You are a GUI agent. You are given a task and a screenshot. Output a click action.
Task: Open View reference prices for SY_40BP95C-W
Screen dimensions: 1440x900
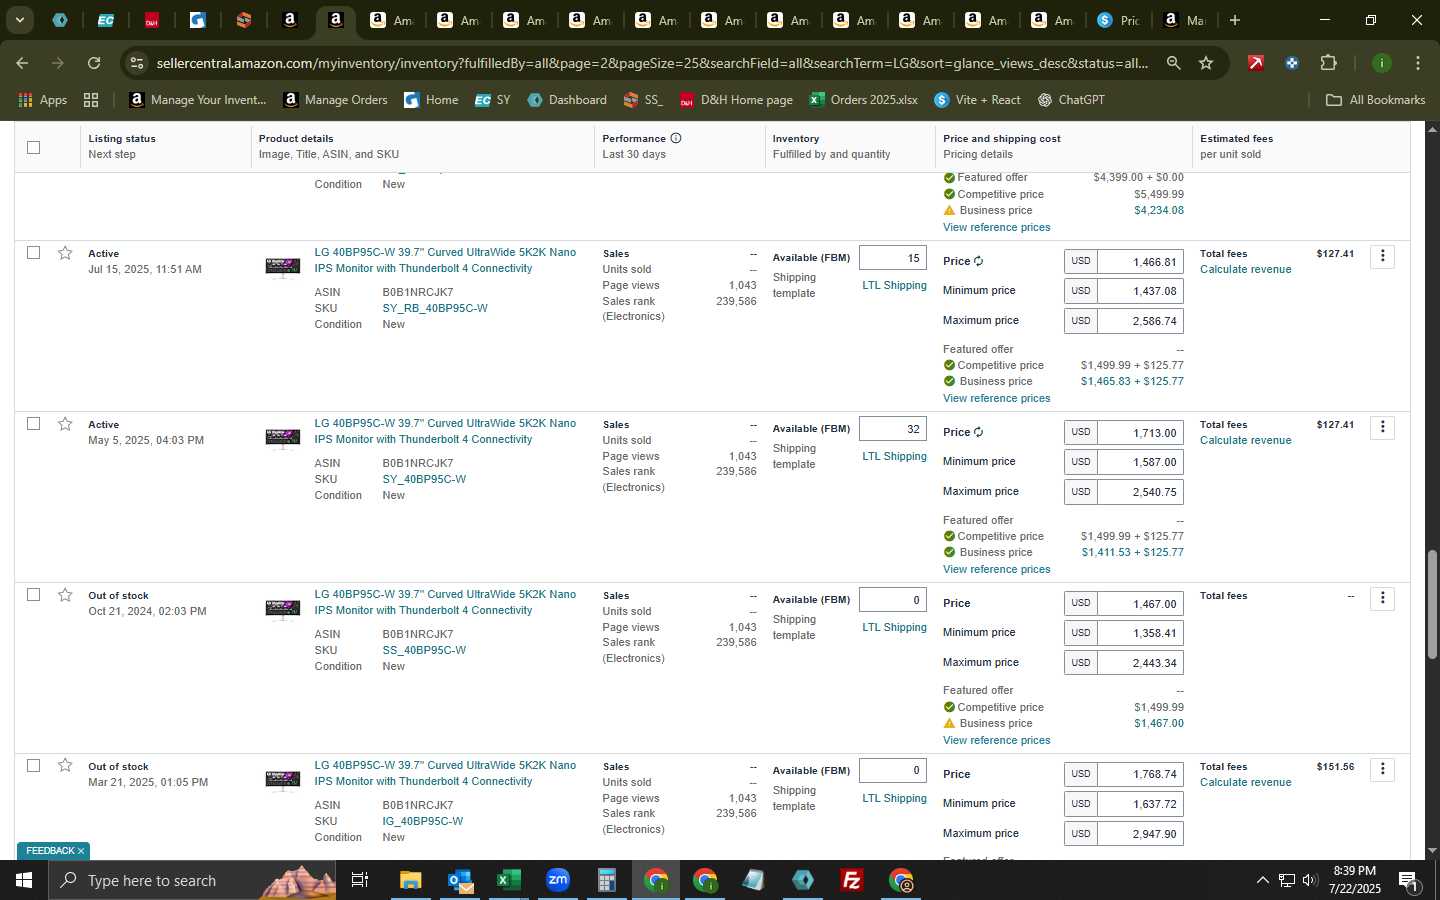pyautogui.click(x=996, y=569)
